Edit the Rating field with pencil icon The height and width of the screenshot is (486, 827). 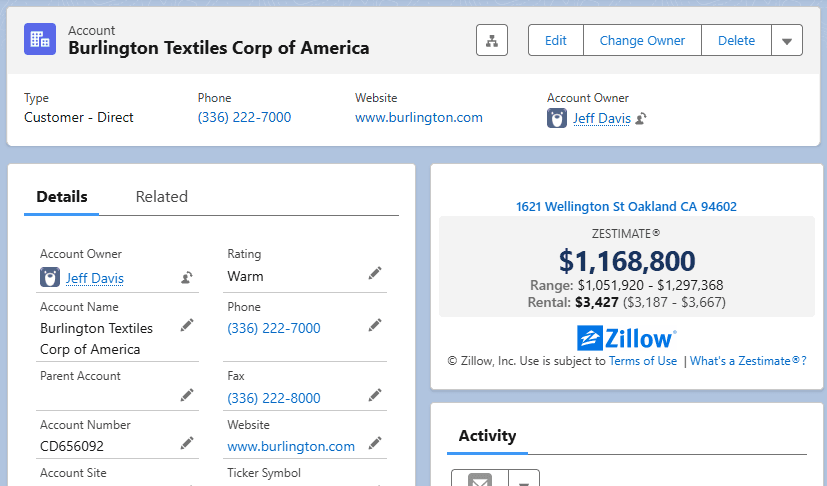(x=374, y=273)
